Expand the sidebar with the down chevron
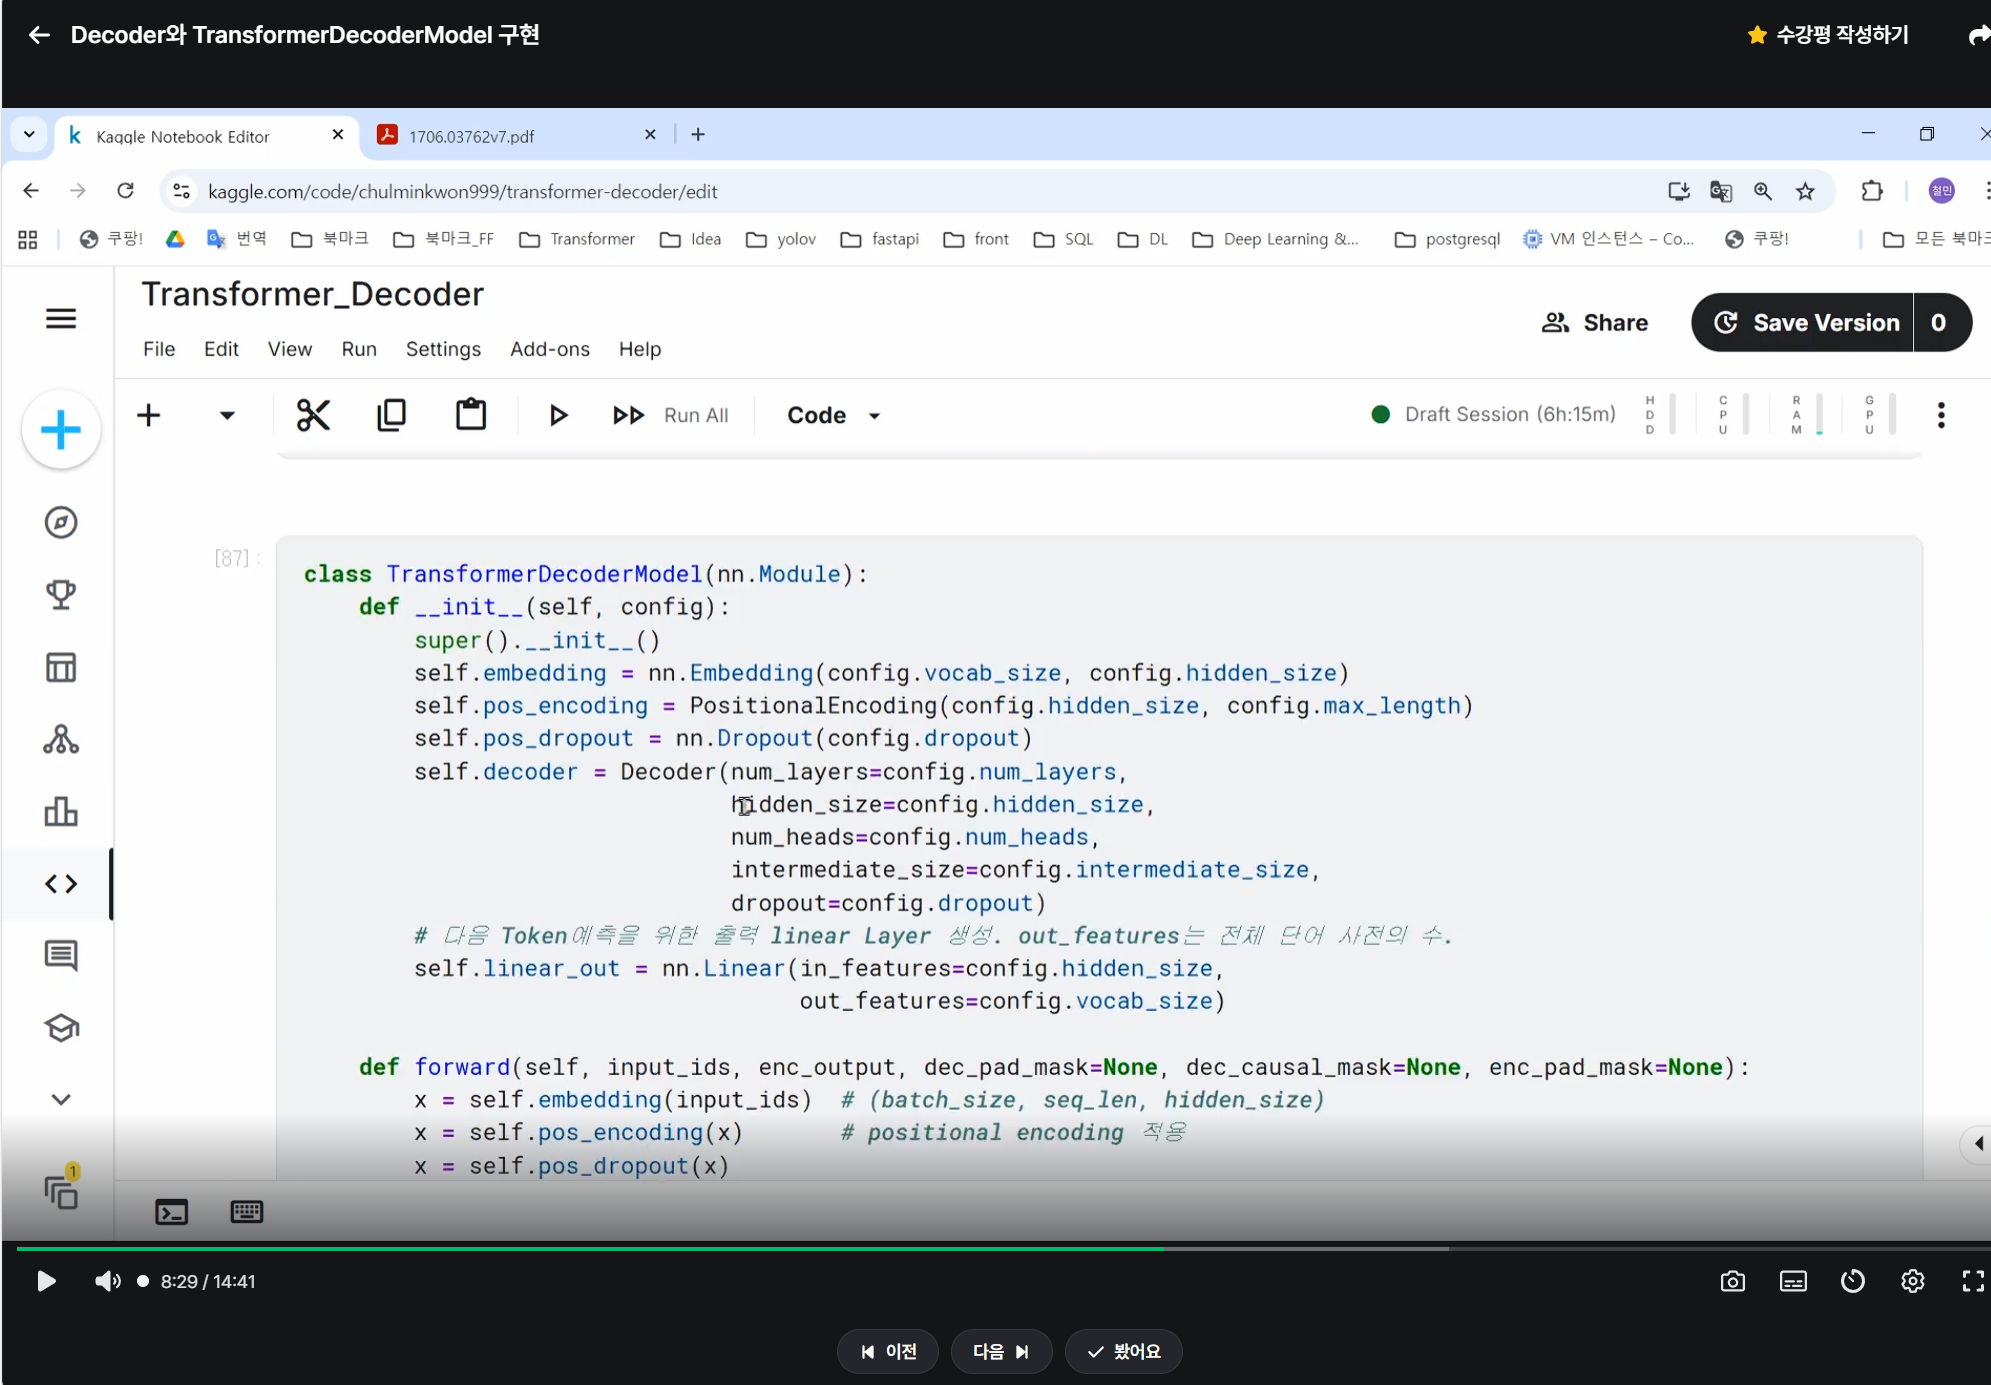Viewport: 1991px width, 1385px height. [x=61, y=1099]
